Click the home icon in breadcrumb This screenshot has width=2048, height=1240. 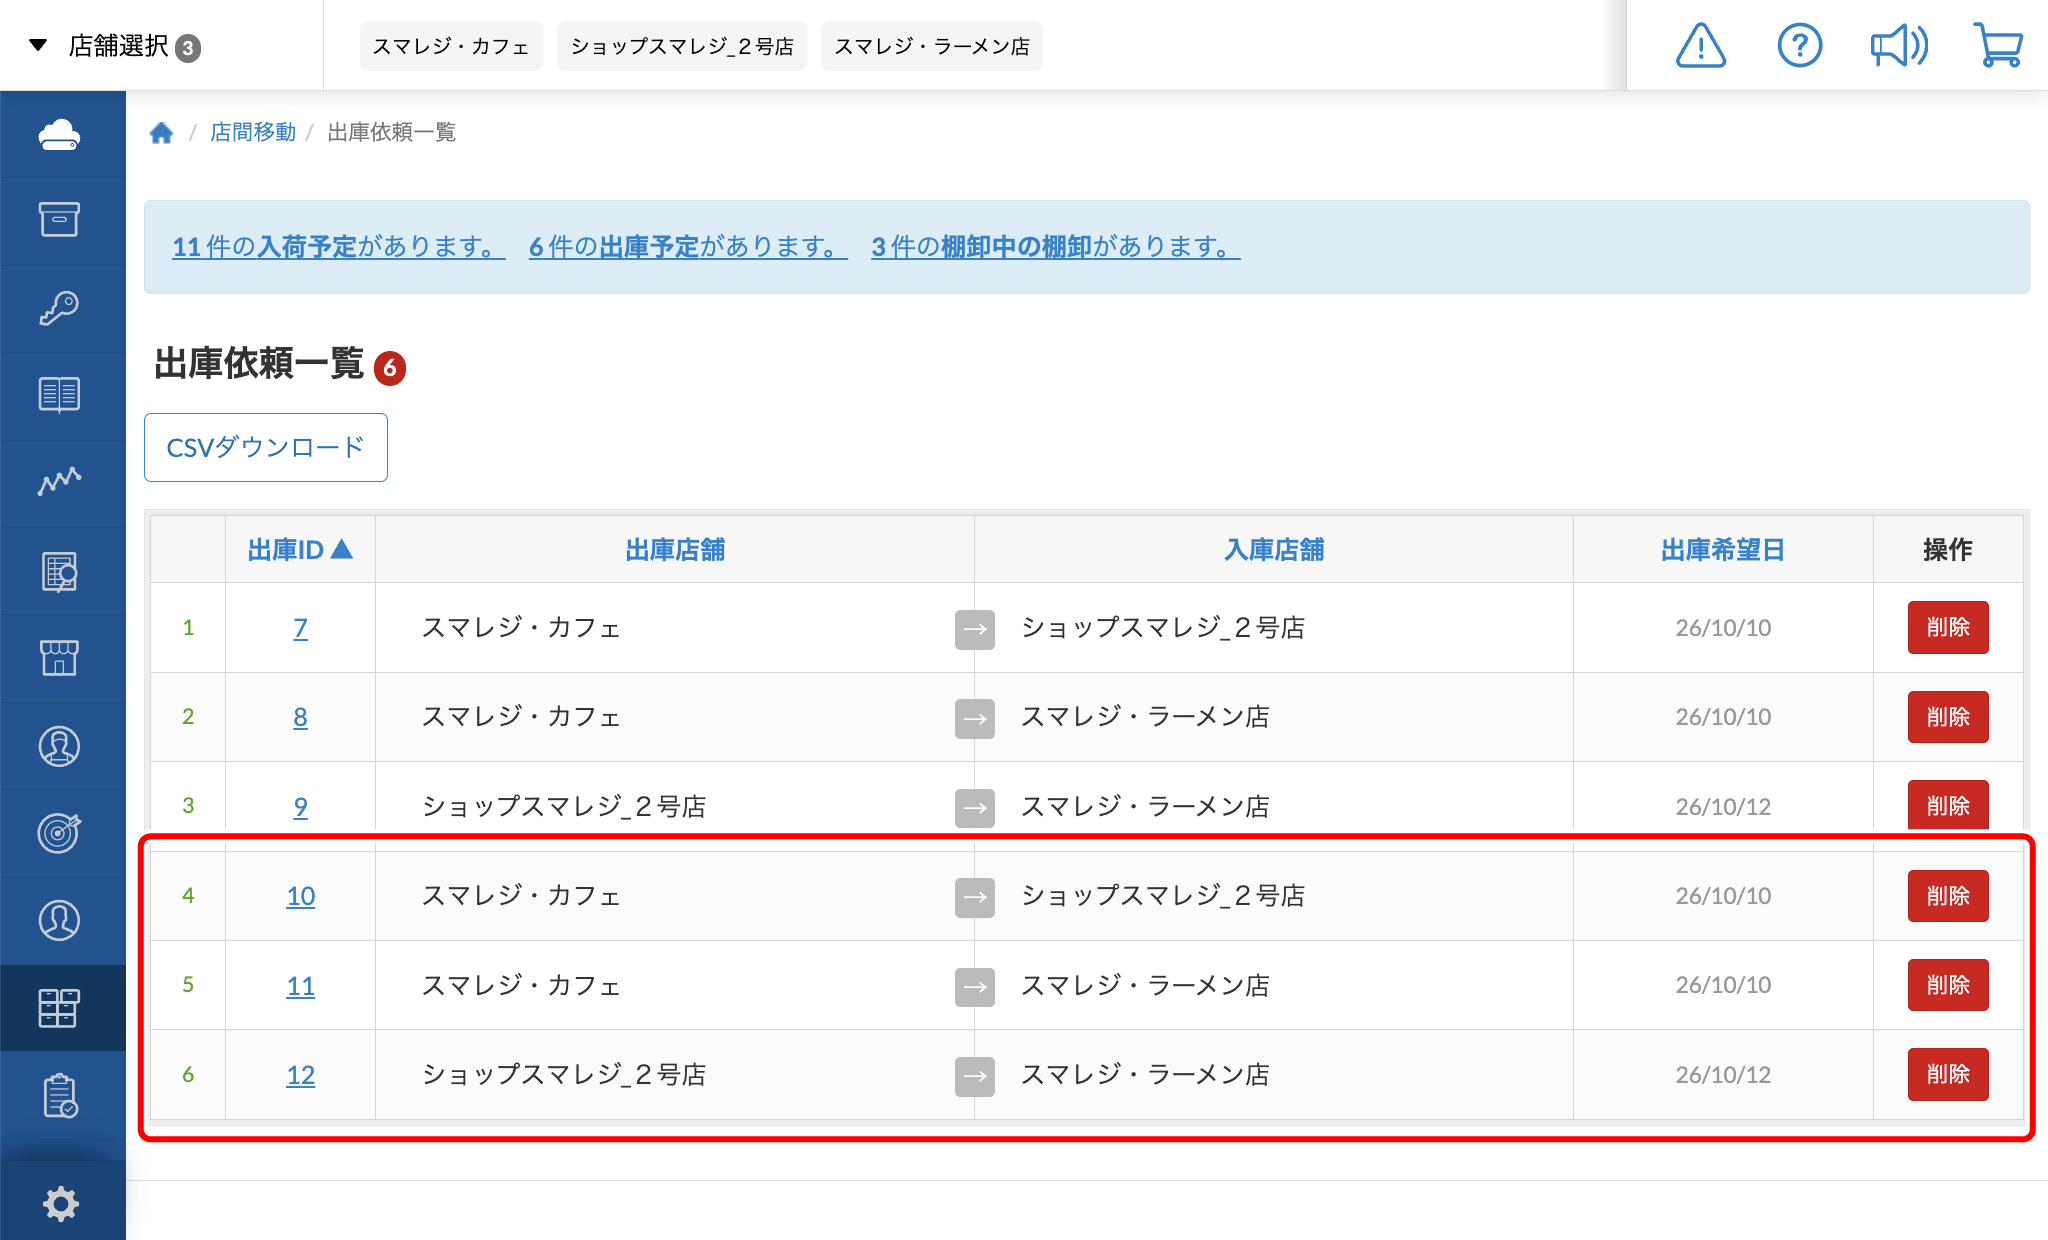pos(161,132)
